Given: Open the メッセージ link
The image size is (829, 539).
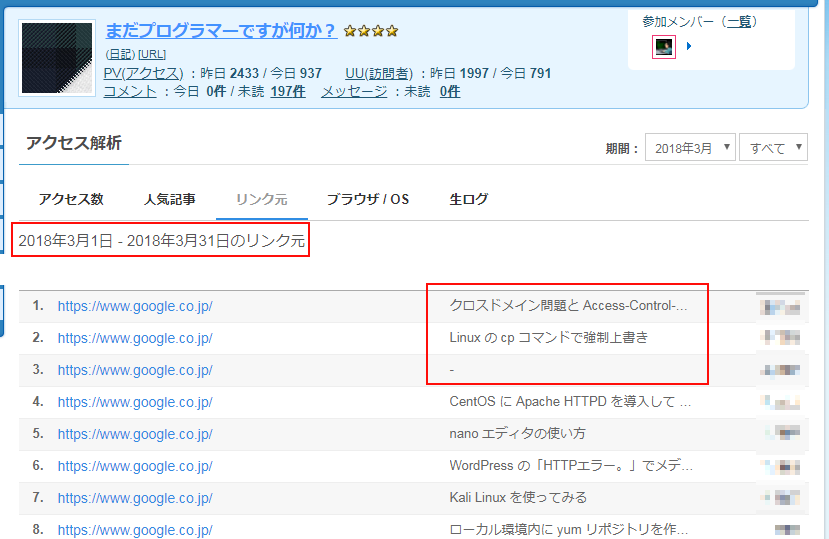Looking at the screenshot, I should (x=354, y=91).
